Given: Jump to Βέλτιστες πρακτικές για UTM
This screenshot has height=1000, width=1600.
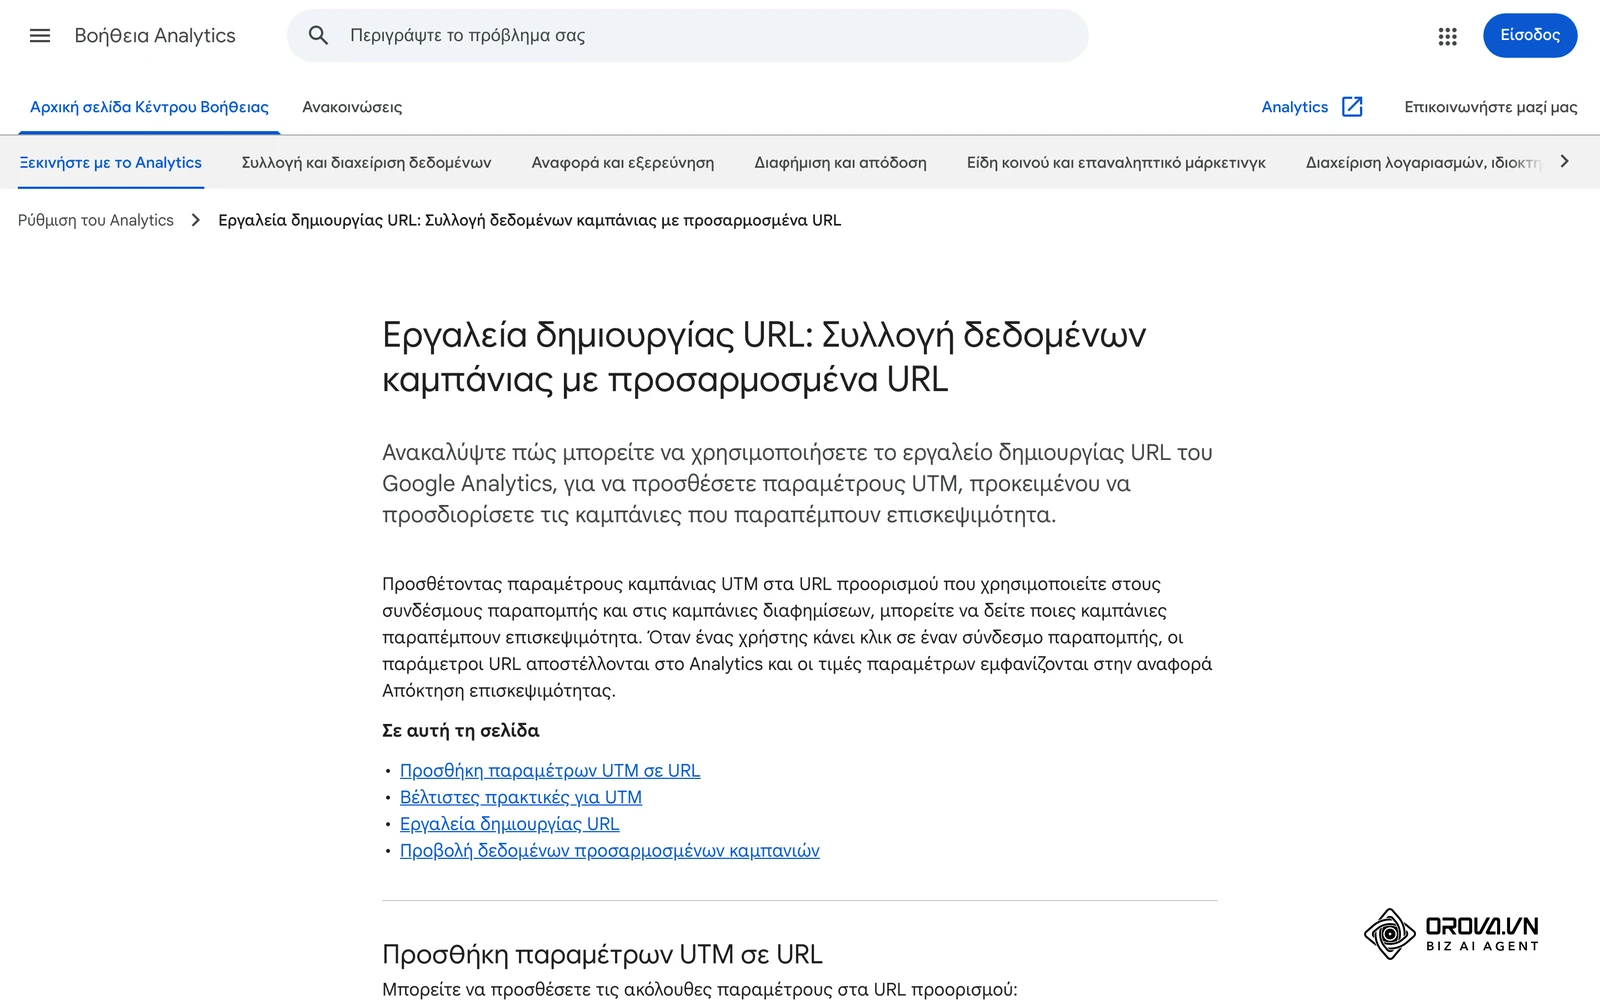Looking at the screenshot, I should 521,798.
